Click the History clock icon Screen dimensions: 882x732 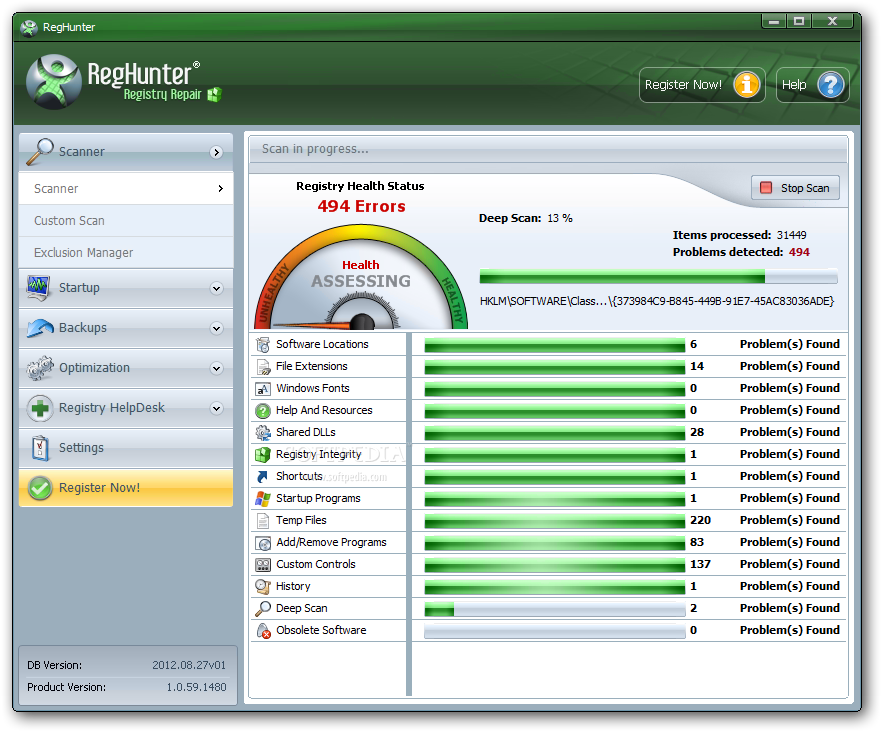pos(263,586)
